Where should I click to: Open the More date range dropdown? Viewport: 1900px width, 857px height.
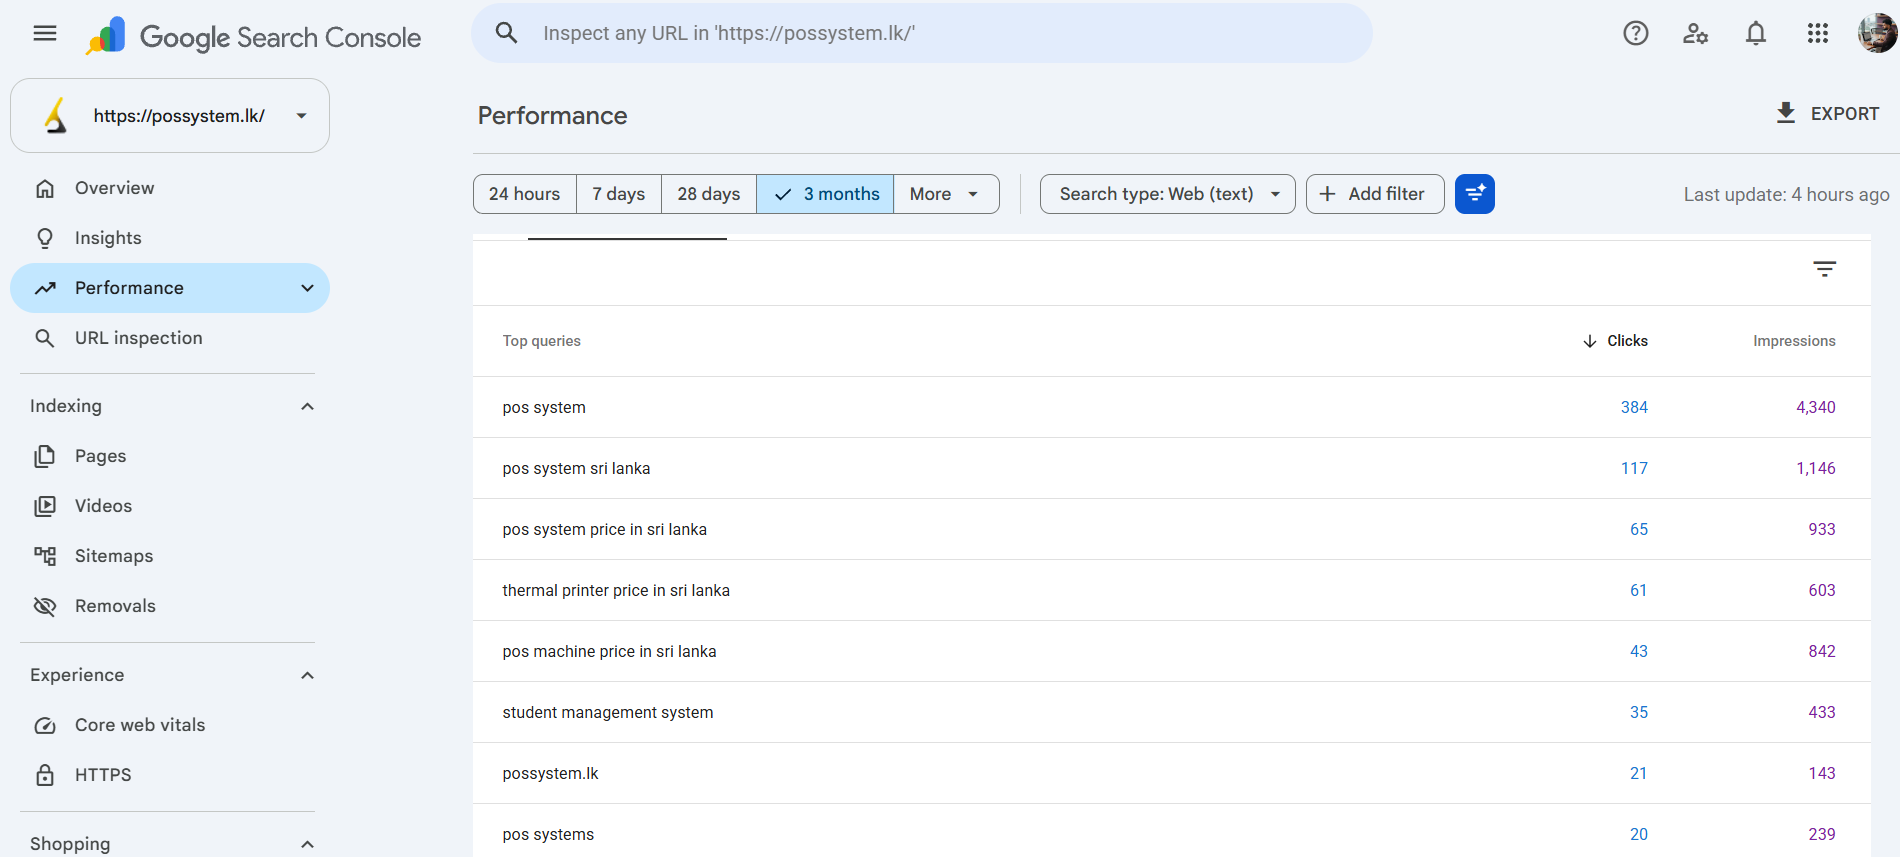coord(946,194)
